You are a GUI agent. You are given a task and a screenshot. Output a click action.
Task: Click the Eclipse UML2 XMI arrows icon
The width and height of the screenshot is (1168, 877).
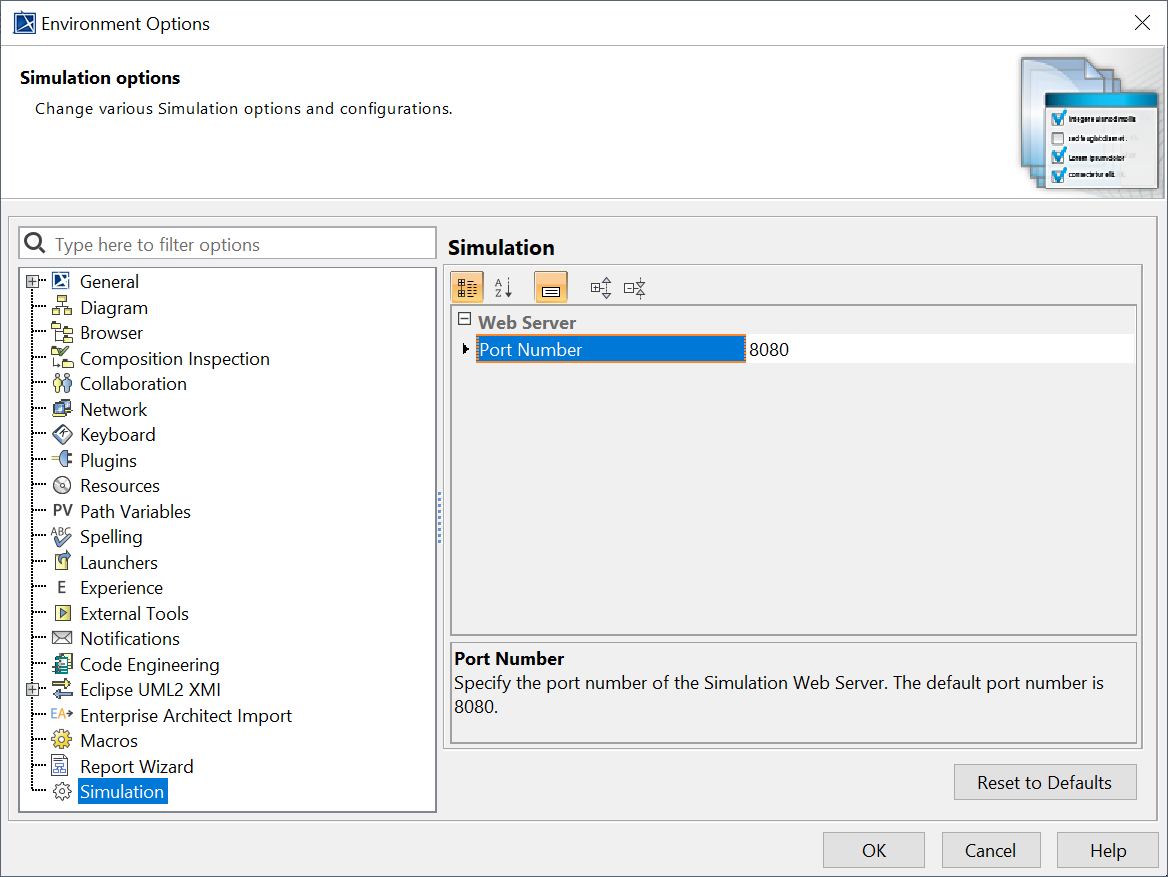(62, 689)
